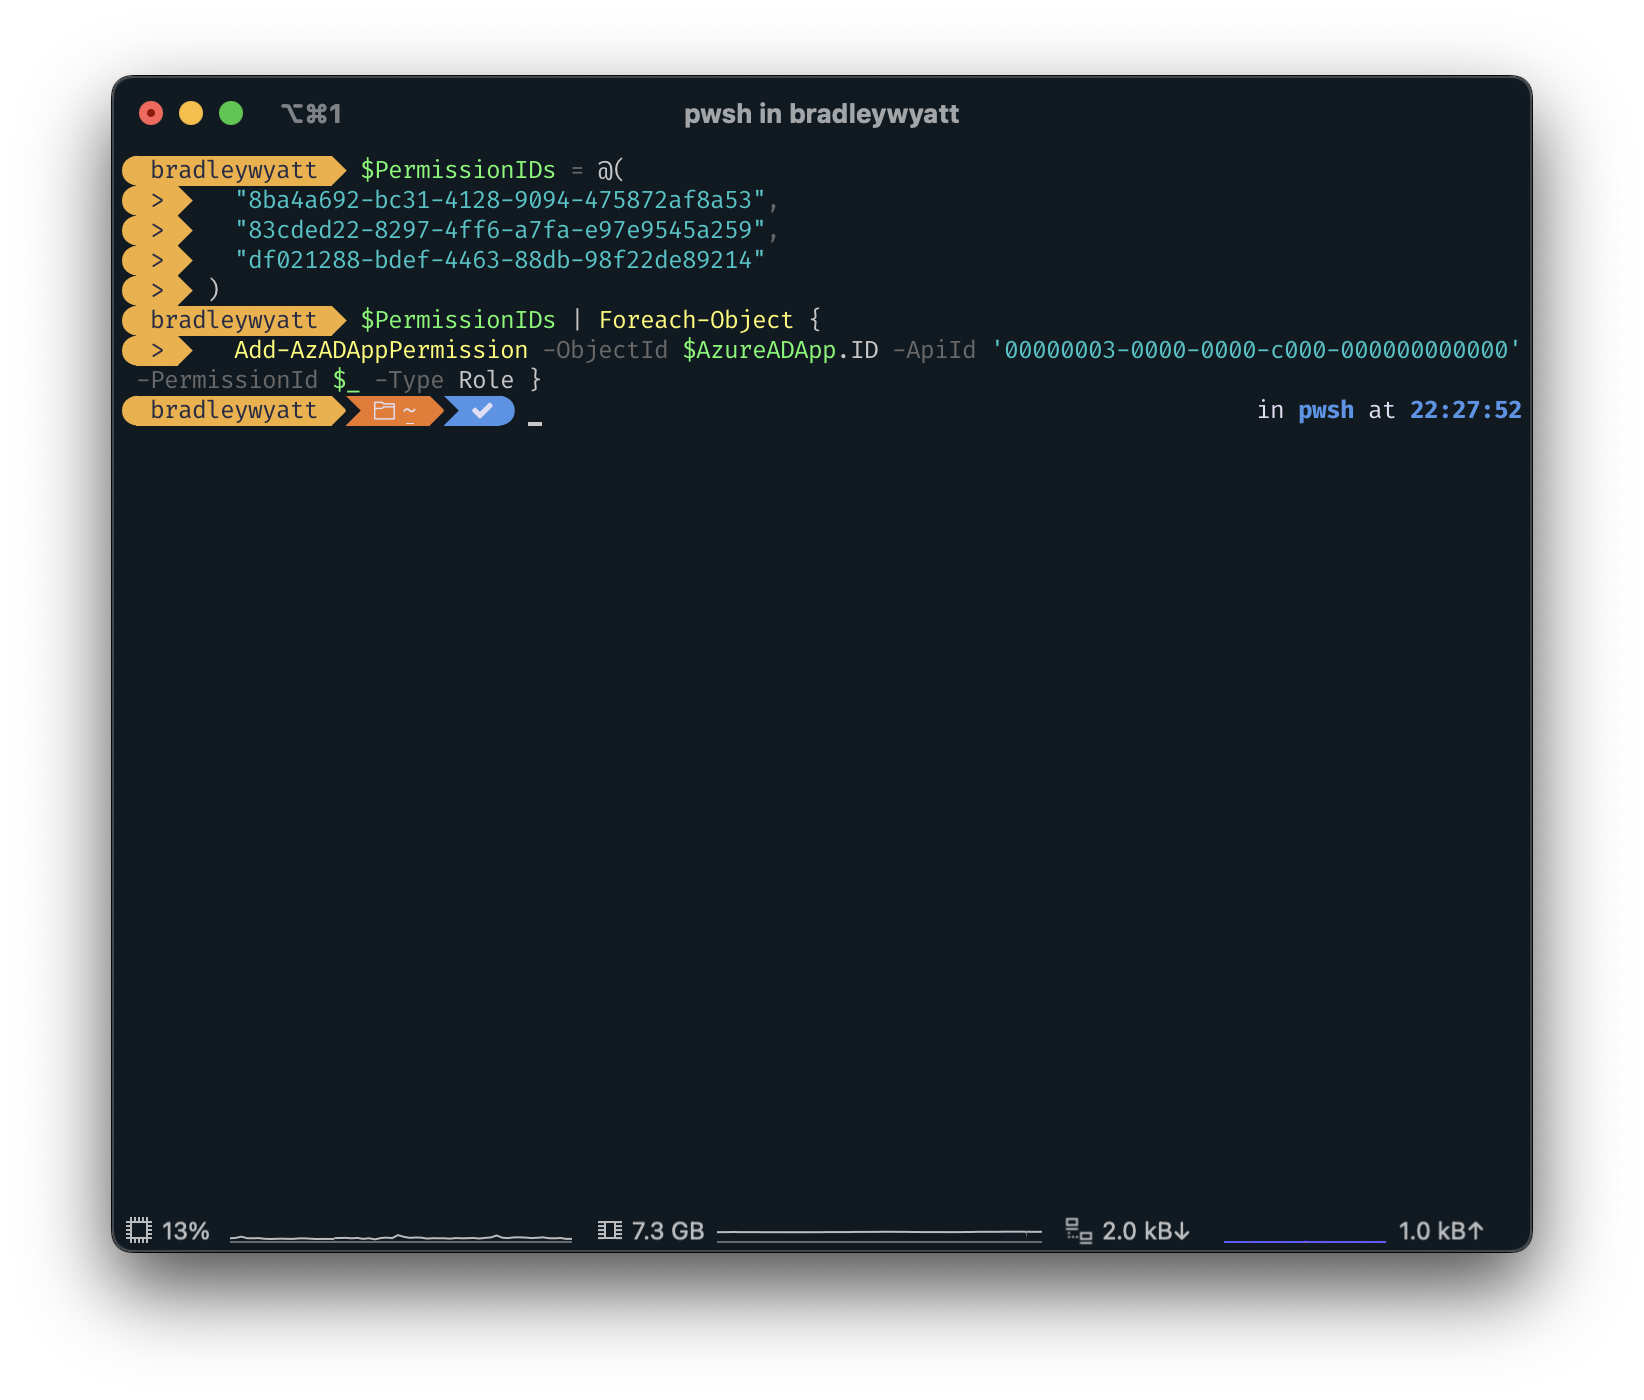
Task: Click the '00000003-0000-0000-c000-000000000000' API ID string
Action: (1256, 350)
